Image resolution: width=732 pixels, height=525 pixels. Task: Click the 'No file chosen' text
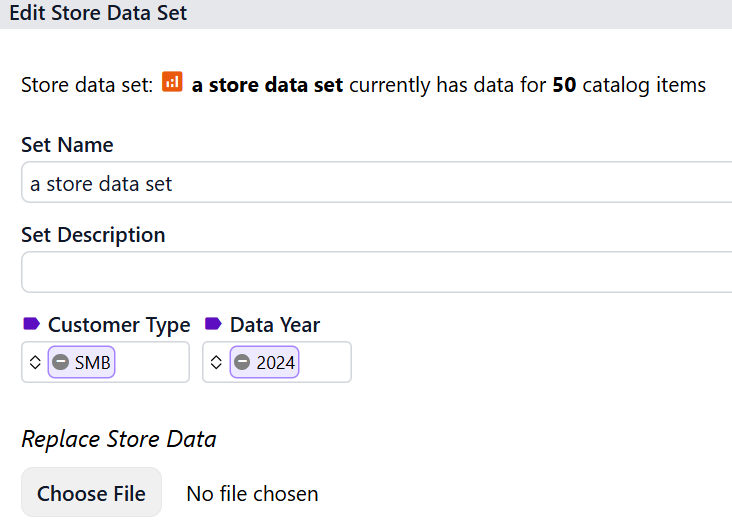(x=252, y=494)
